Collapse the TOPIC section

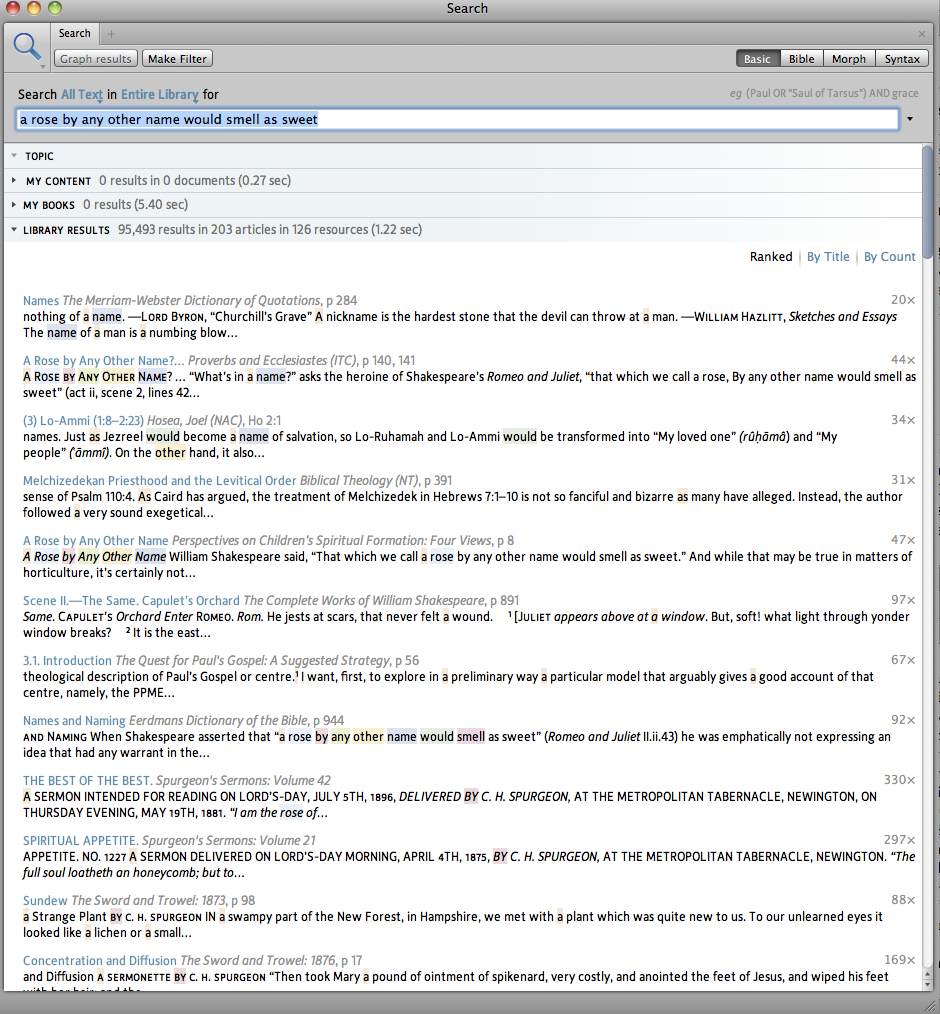[14, 156]
